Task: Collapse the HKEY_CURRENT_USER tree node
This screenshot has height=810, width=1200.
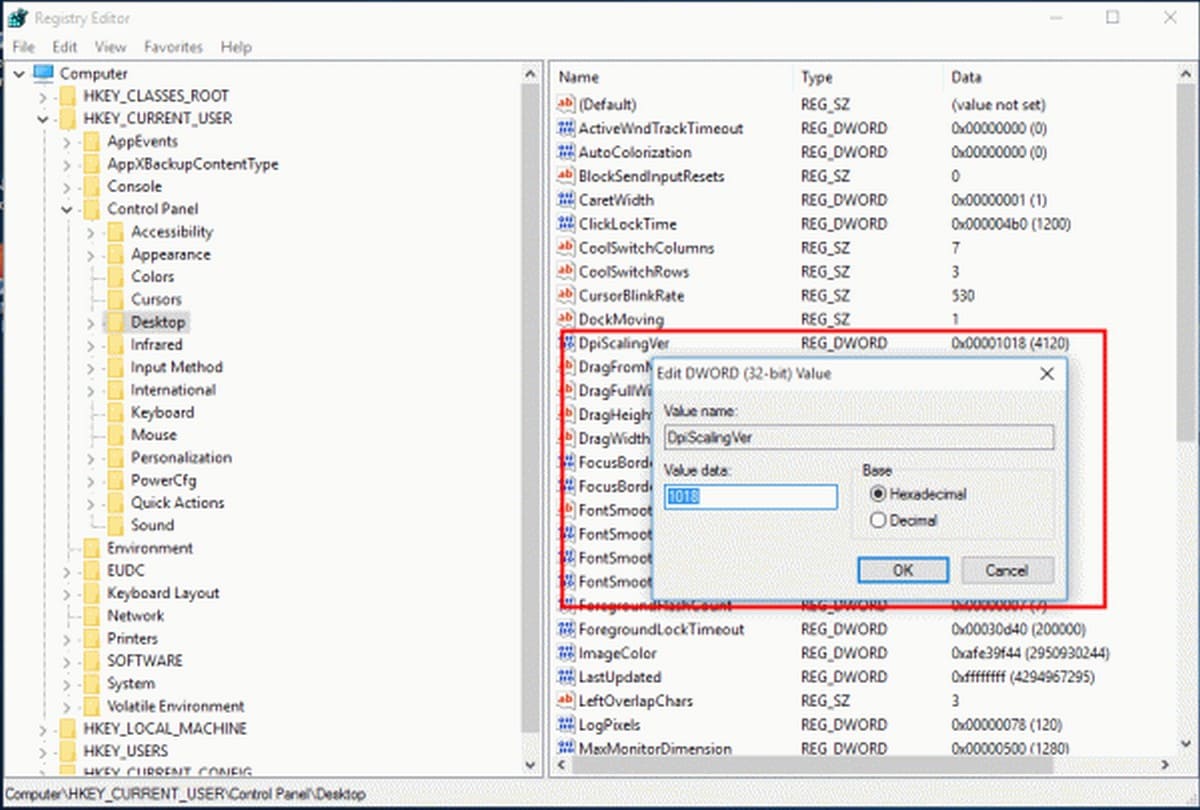Action: click(x=42, y=119)
